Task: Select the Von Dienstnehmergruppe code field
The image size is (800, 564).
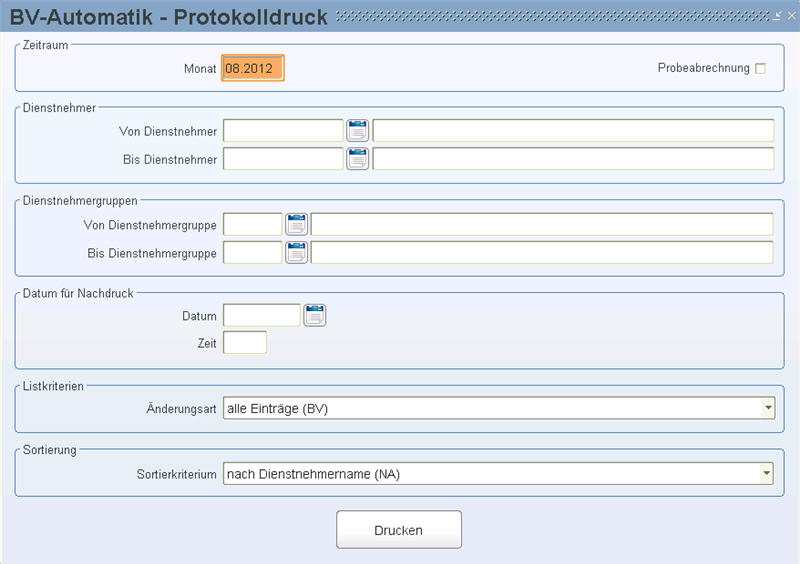Action: [253, 225]
